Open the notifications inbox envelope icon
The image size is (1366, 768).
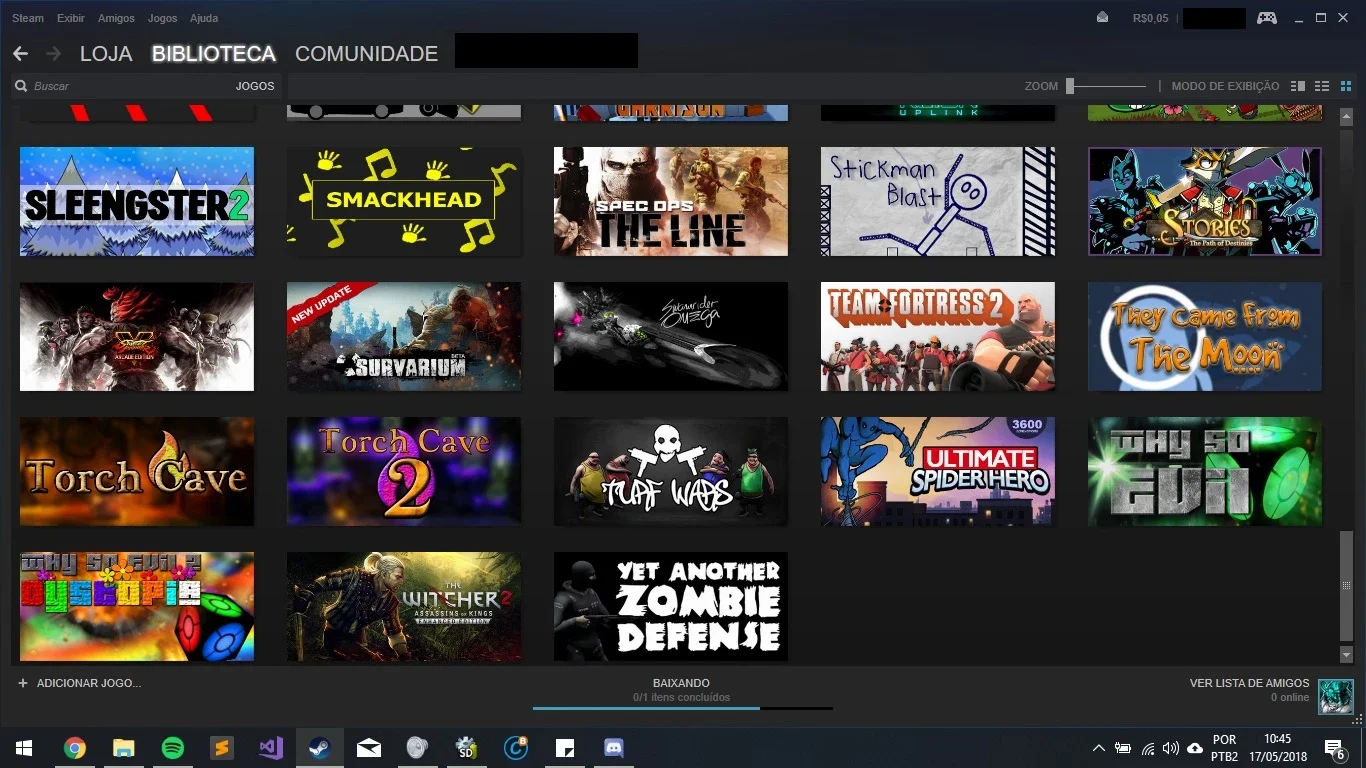click(1102, 17)
